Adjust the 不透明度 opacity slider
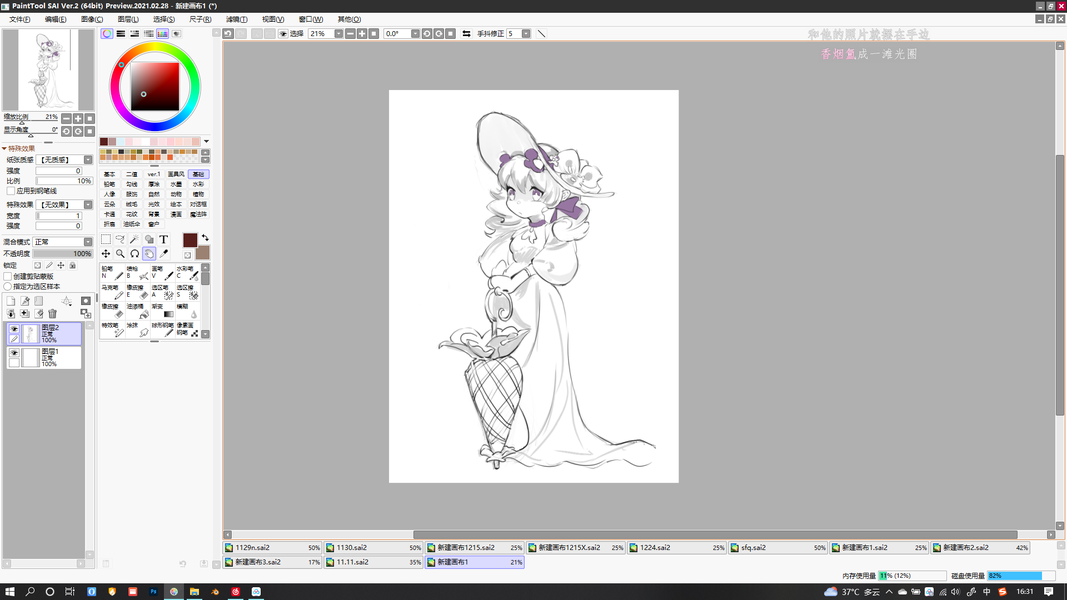The width and height of the screenshot is (1067, 600). coord(63,254)
